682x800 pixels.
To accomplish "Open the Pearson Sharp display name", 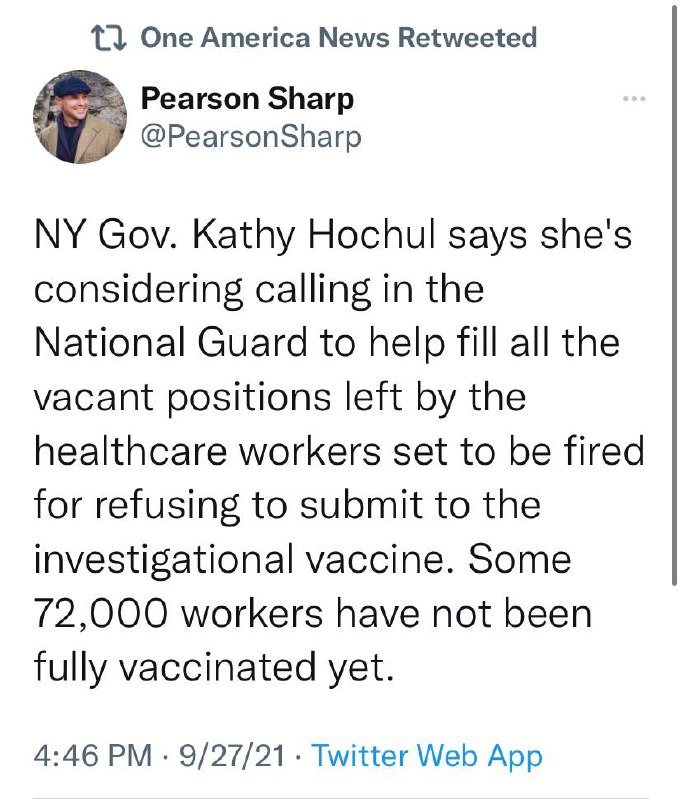I will click(247, 99).
